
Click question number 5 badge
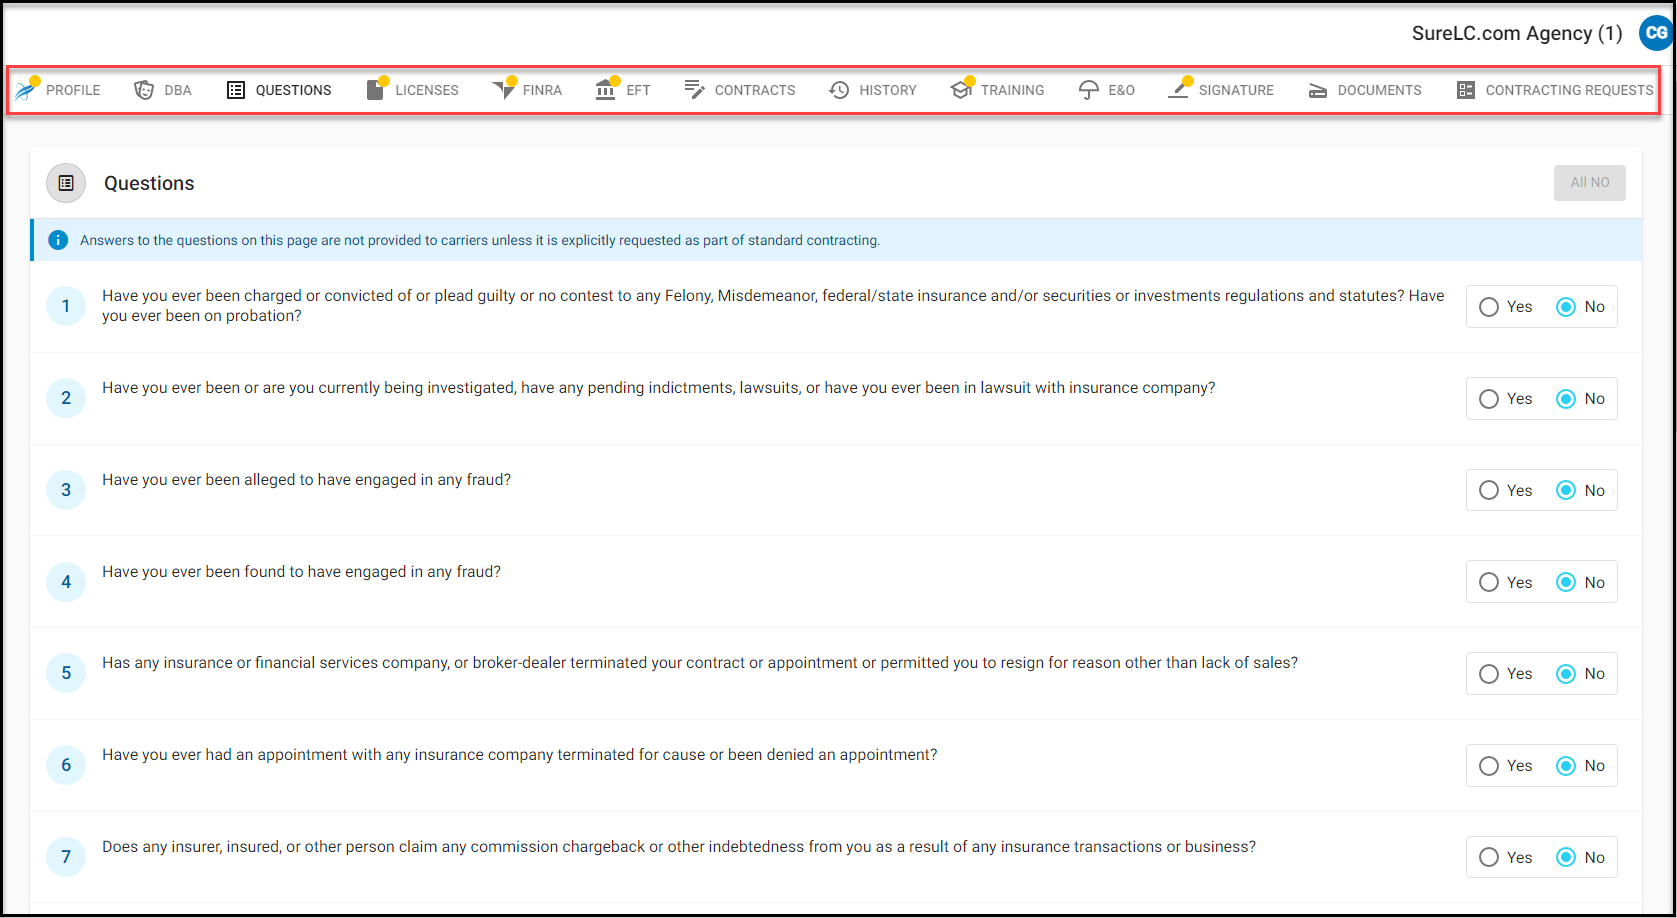tap(66, 673)
